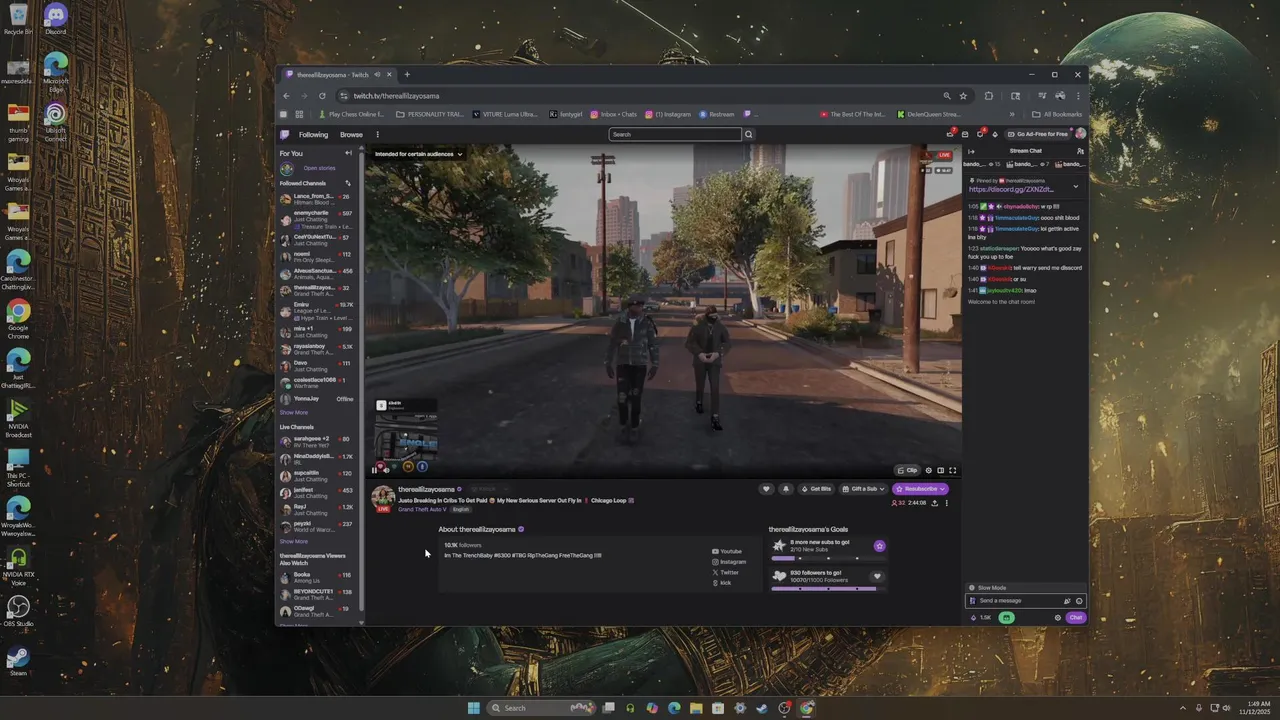Open the Grand Theft Auto V category link
Viewport: 1280px width, 720px height.
pos(421,509)
